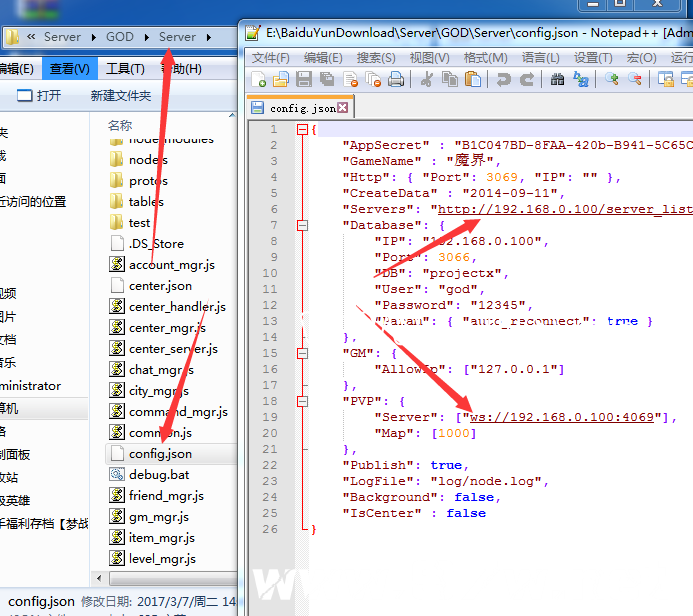
Task: Open the 搜索(S) menu in Notepad++
Action: pos(376,58)
